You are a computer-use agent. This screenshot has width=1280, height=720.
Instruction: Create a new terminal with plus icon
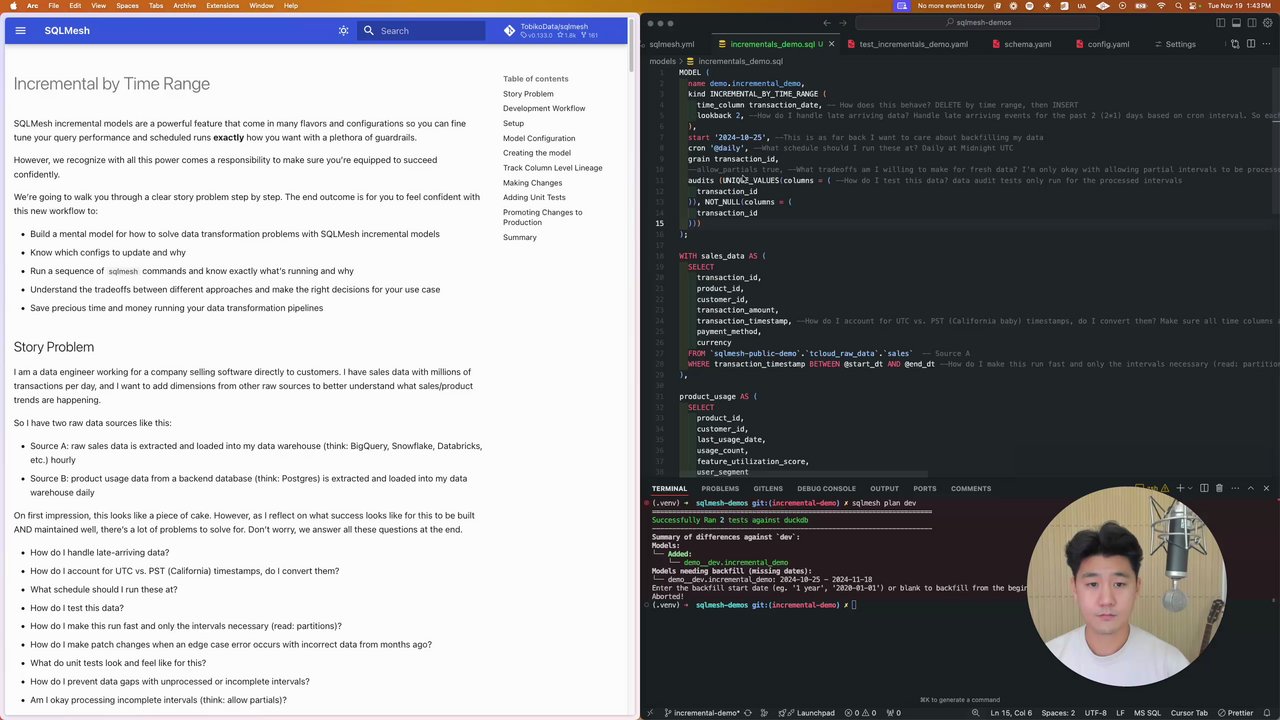point(1180,488)
